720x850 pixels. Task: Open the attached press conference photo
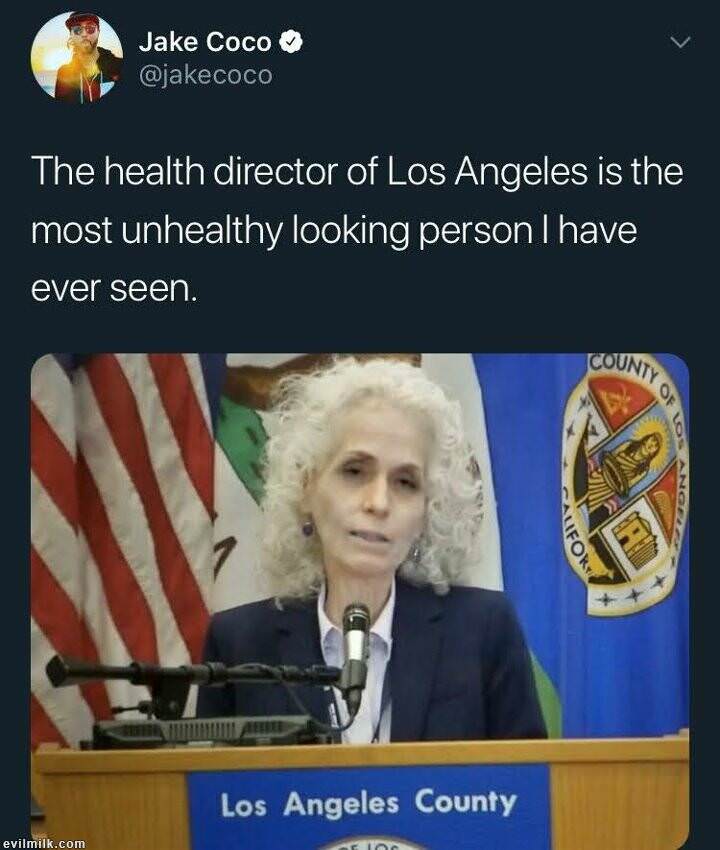tap(360, 602)
